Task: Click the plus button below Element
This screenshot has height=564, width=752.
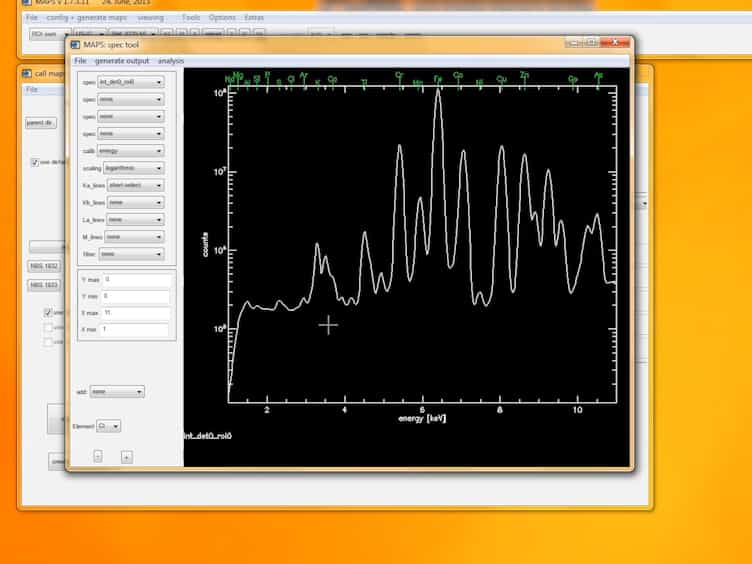Action: coord(127,457)
